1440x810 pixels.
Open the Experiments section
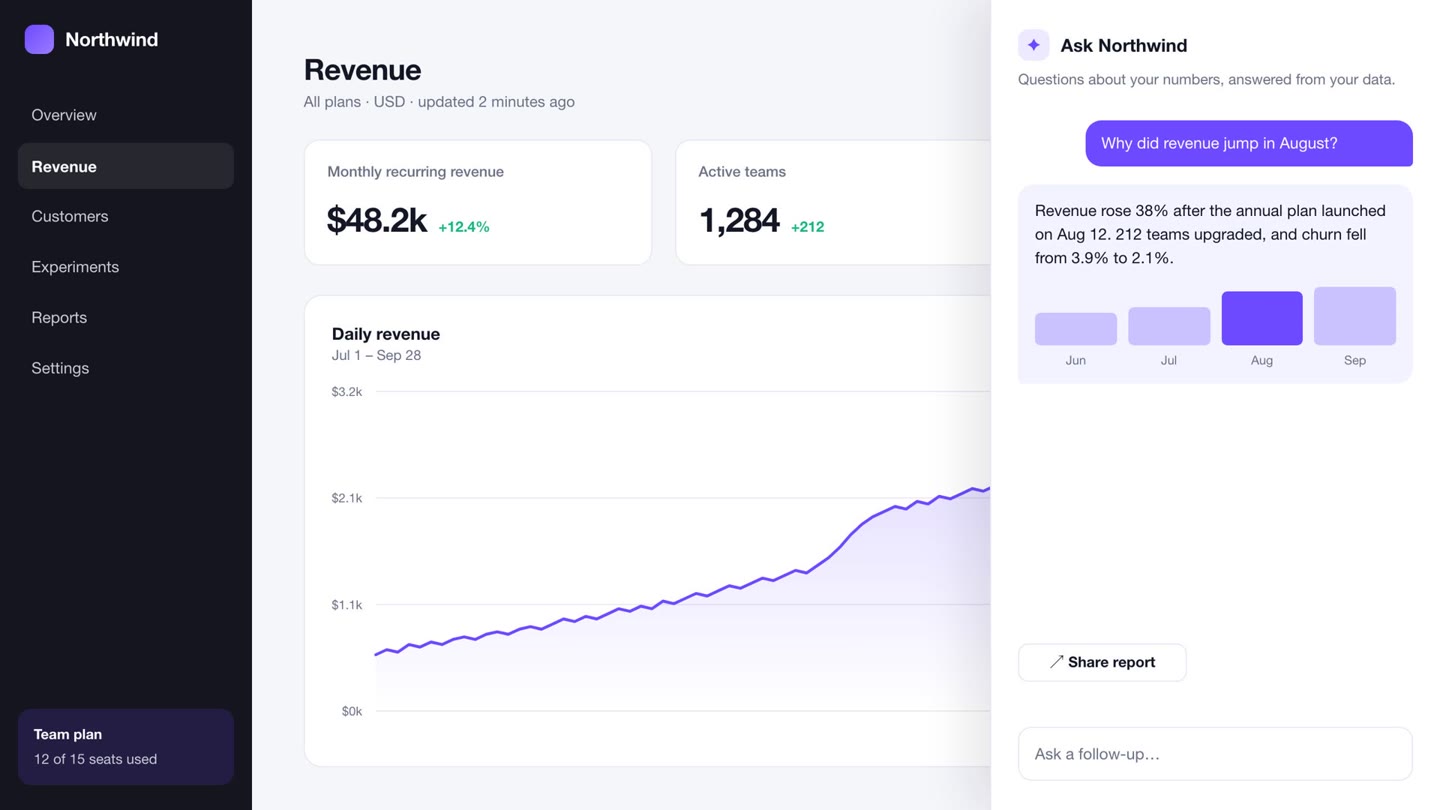(126, 267)
